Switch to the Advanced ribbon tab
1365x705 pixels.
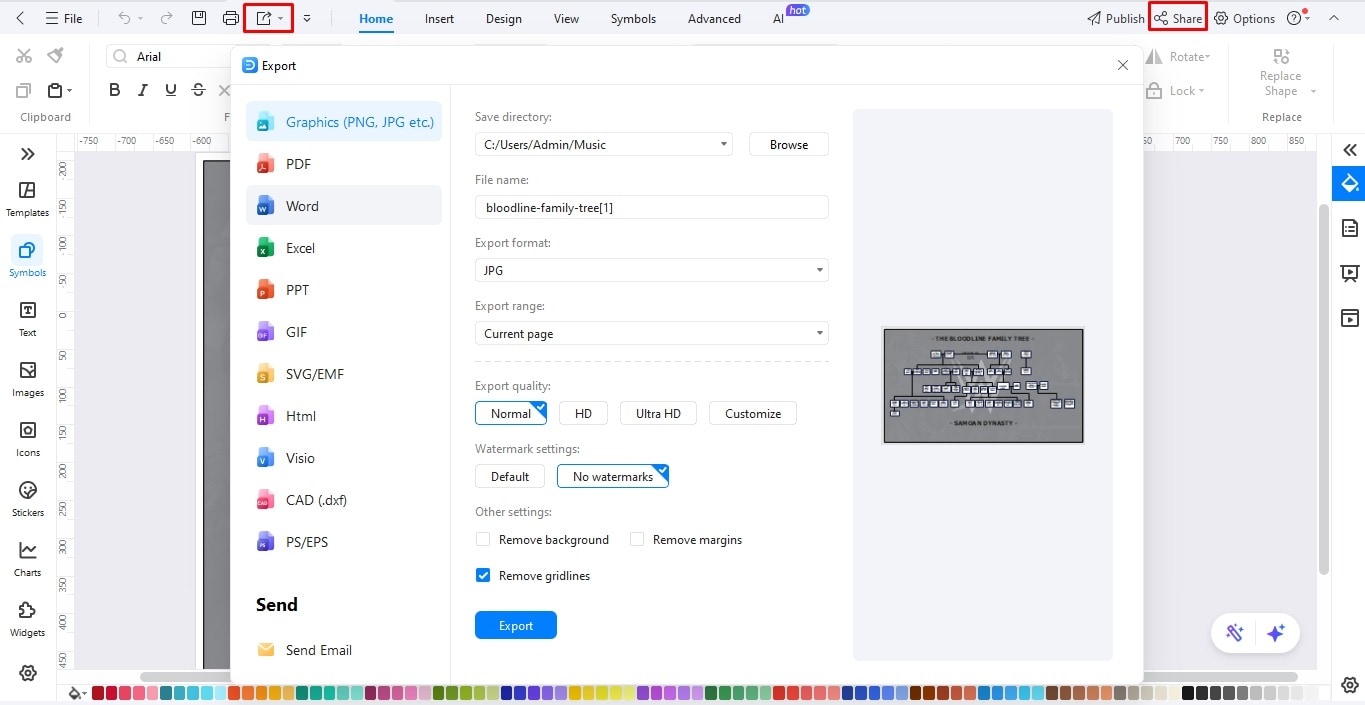click(x=714, y=18)
